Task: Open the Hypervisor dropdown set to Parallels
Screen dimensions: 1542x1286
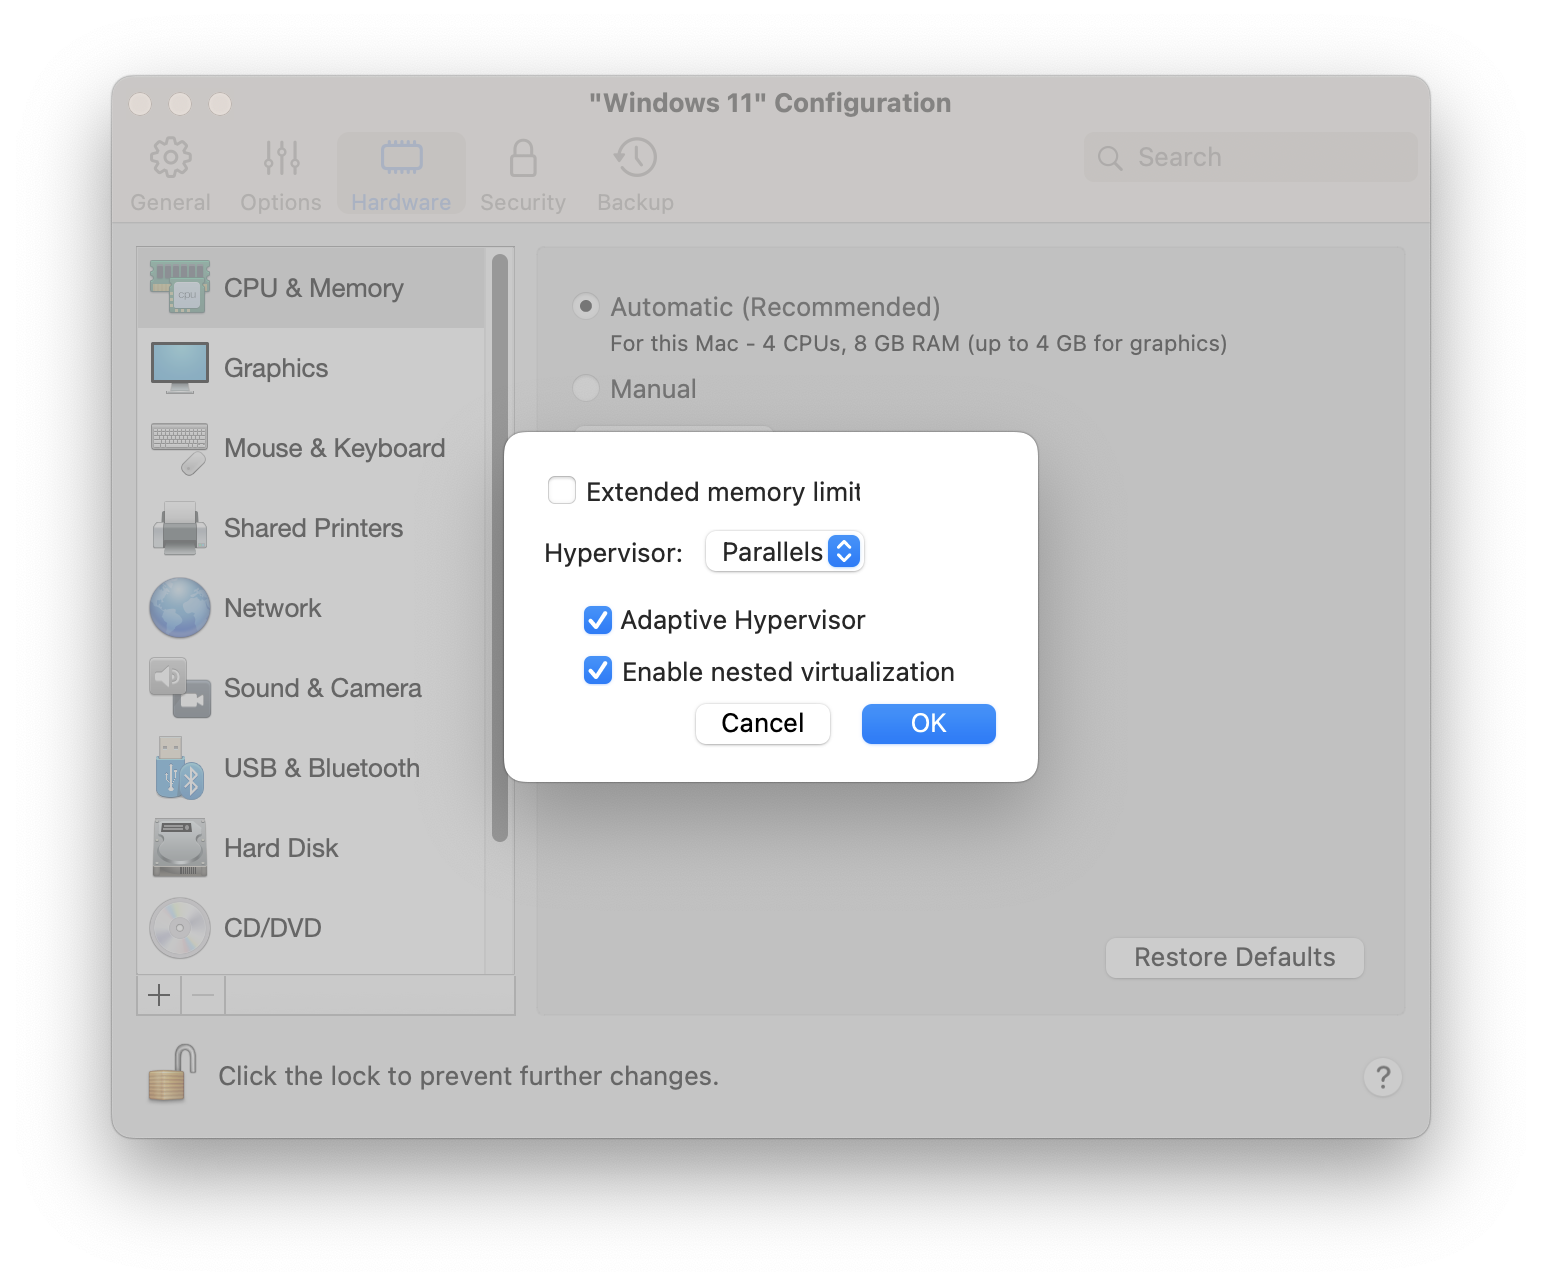Action: [785, 552]
